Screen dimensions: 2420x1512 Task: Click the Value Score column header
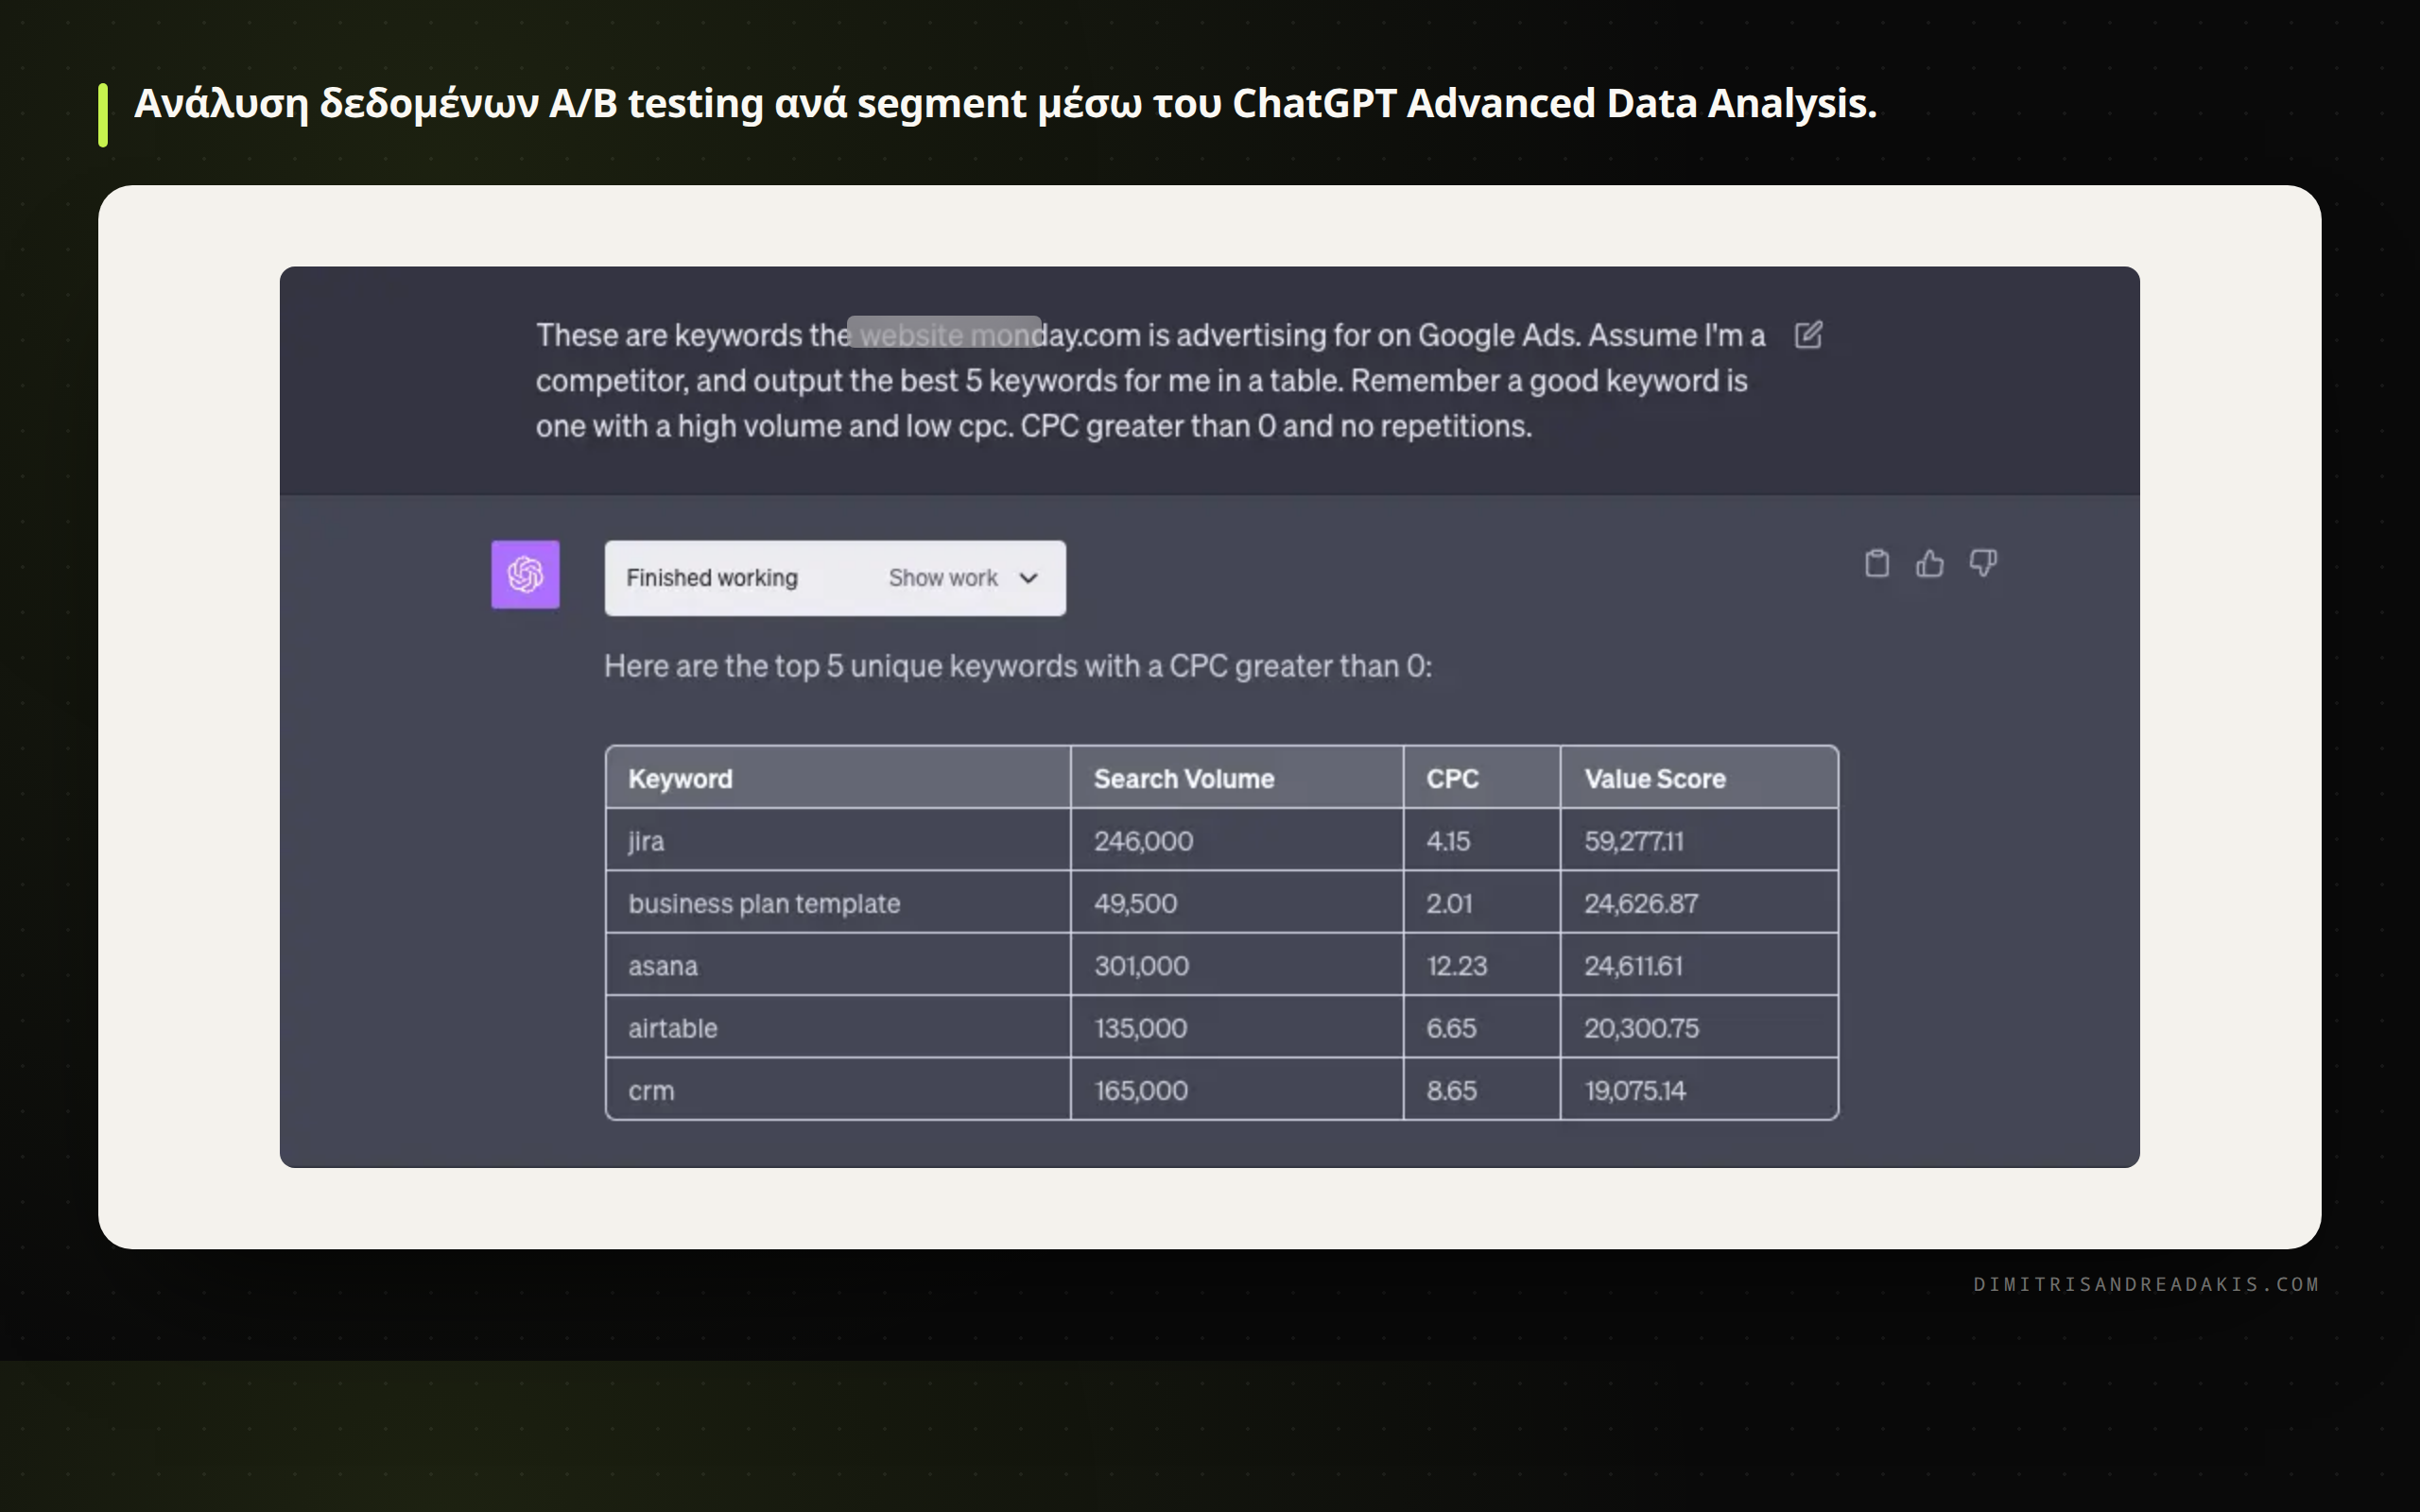point(1699,778)
